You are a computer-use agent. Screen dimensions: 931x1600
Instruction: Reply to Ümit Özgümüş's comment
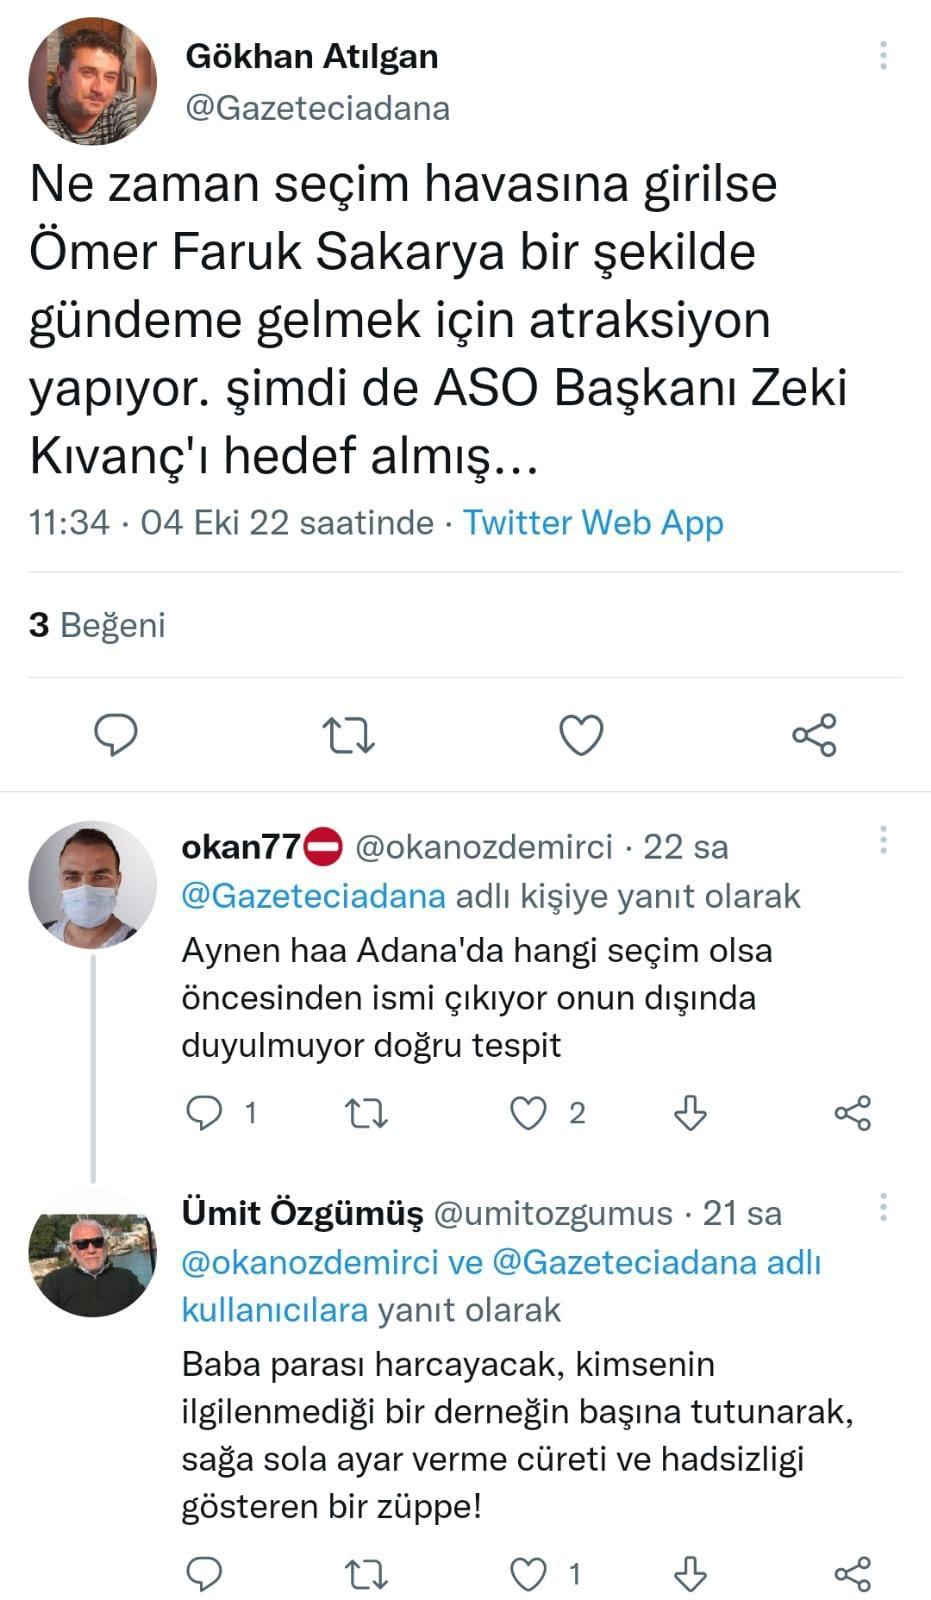tap(205, 1575)
